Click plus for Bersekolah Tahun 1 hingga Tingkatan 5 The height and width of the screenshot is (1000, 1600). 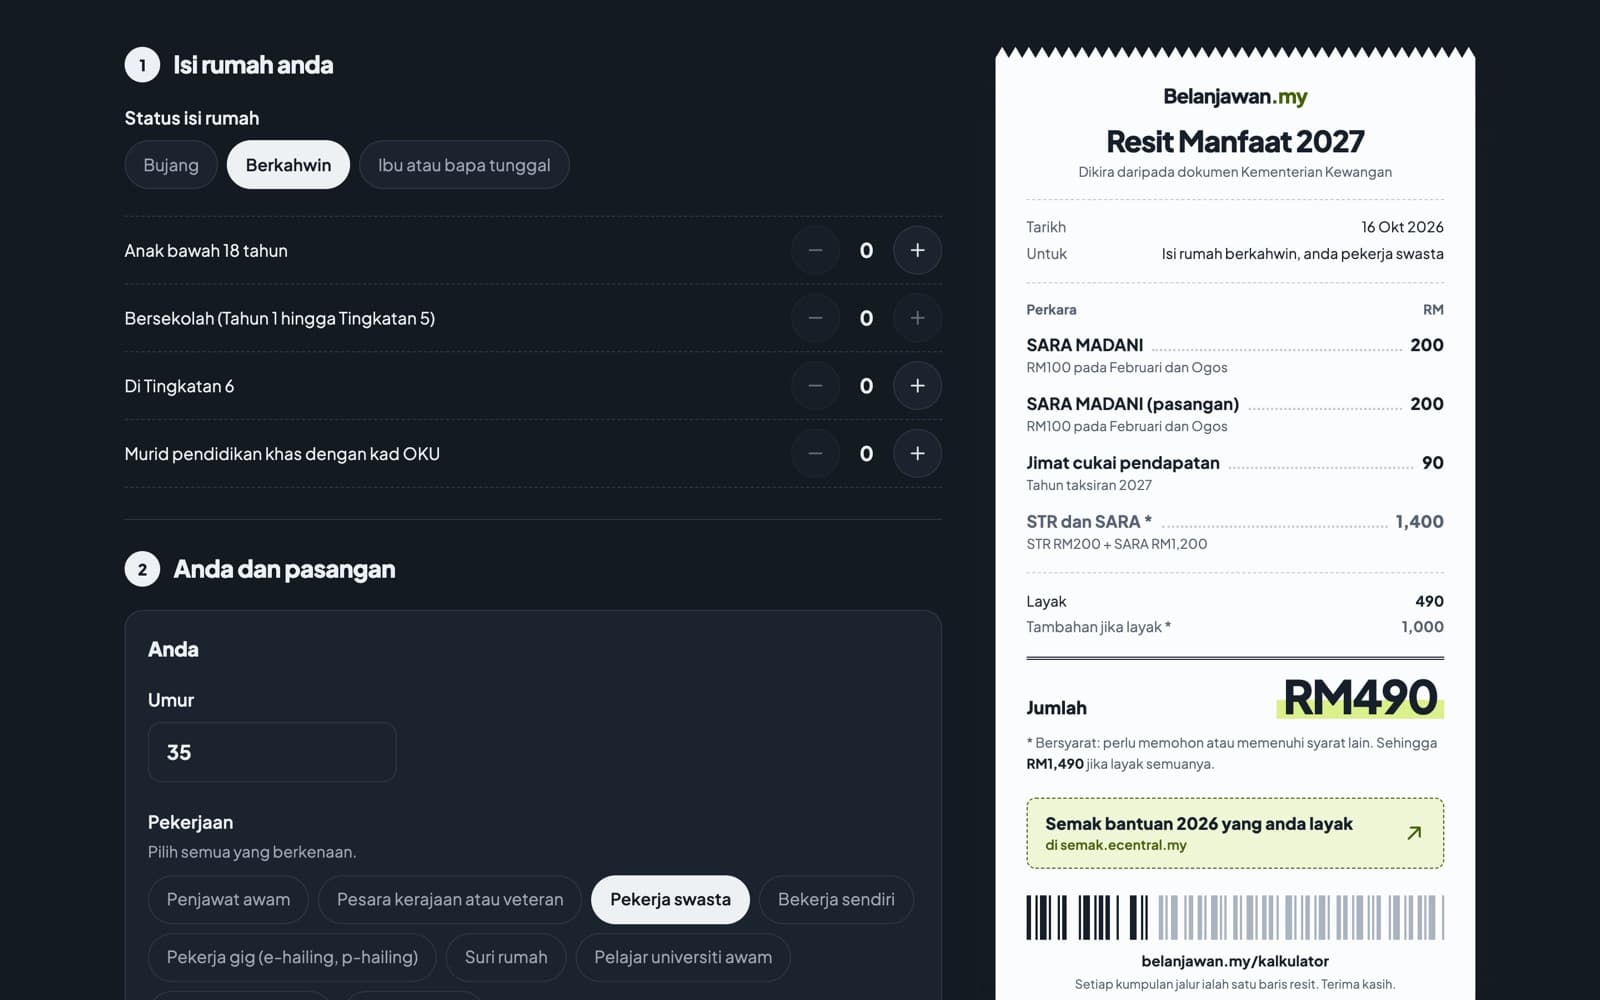point(917,318)
